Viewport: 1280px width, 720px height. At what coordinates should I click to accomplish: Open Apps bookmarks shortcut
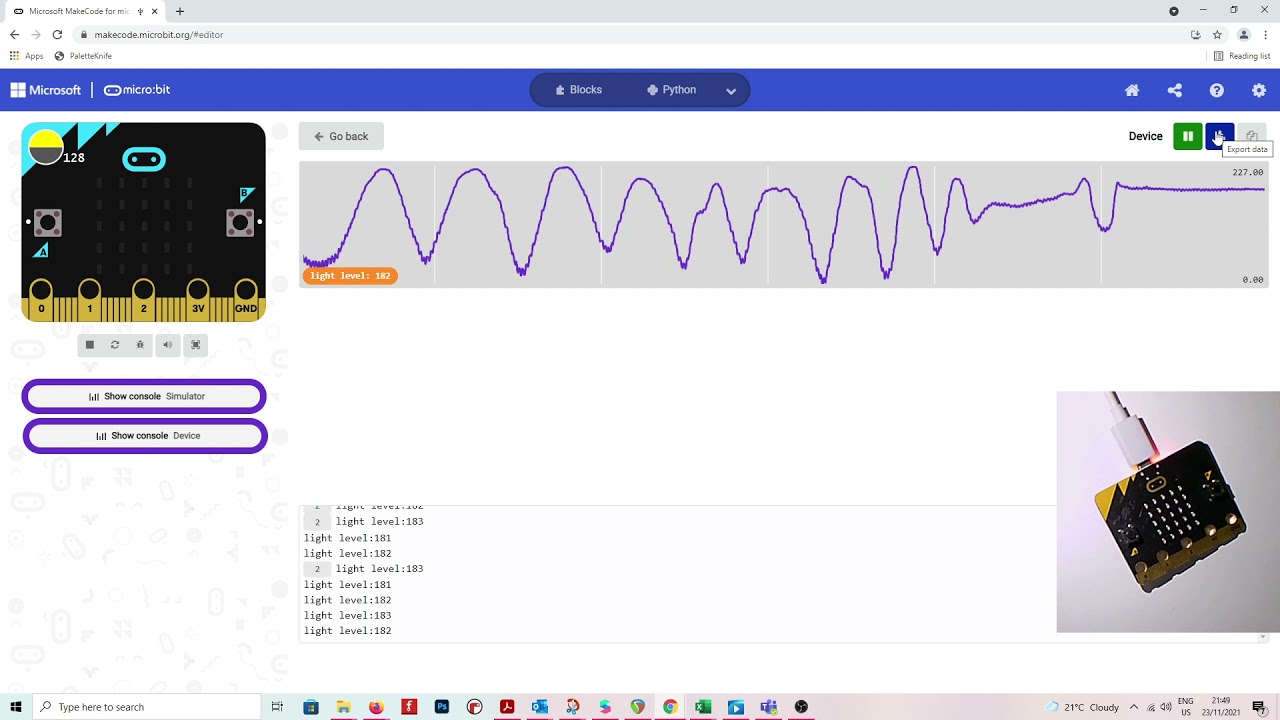[27, 56]
